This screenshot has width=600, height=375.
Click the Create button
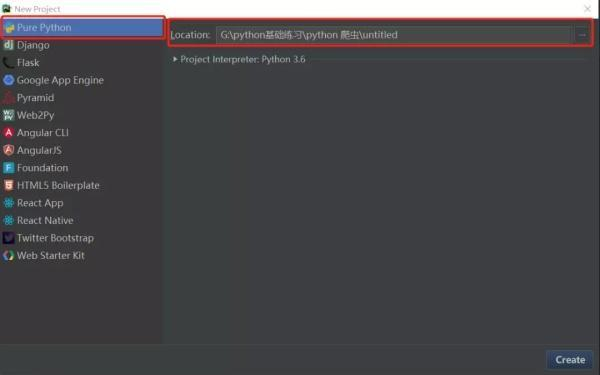point(570,360)
